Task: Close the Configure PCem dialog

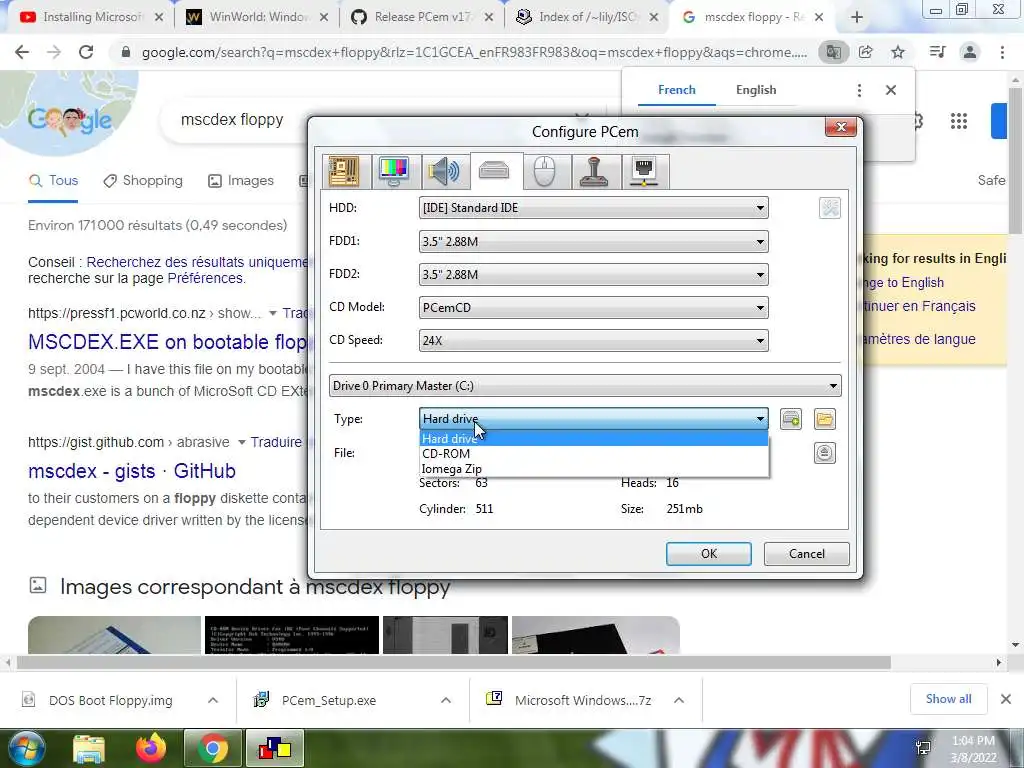Action: point(841,127)
